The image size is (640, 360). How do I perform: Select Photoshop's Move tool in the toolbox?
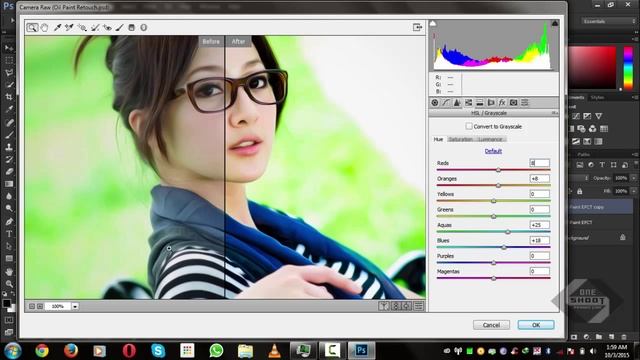click(9, 48)
